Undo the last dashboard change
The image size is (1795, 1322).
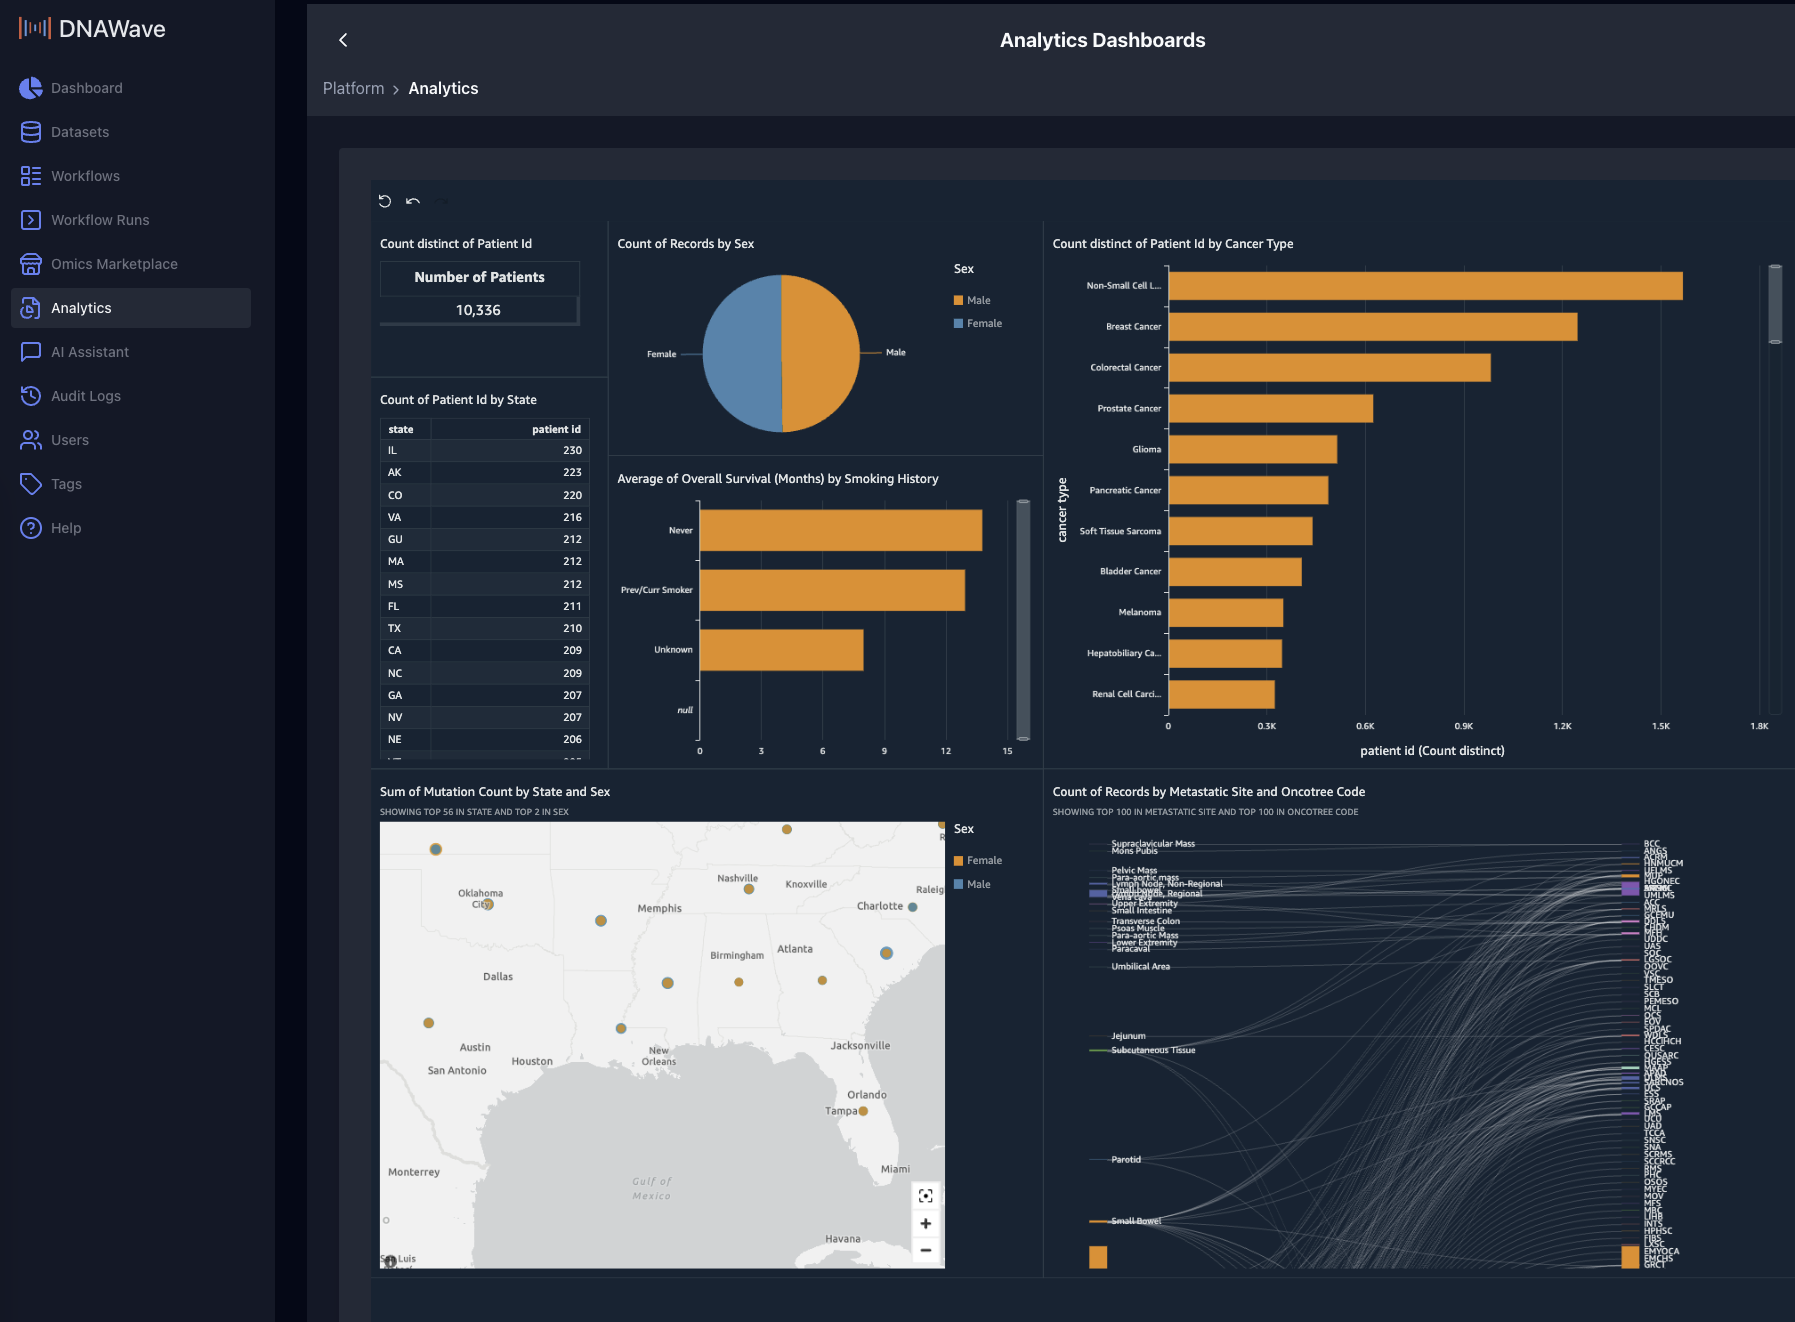(x=412, y=201)
